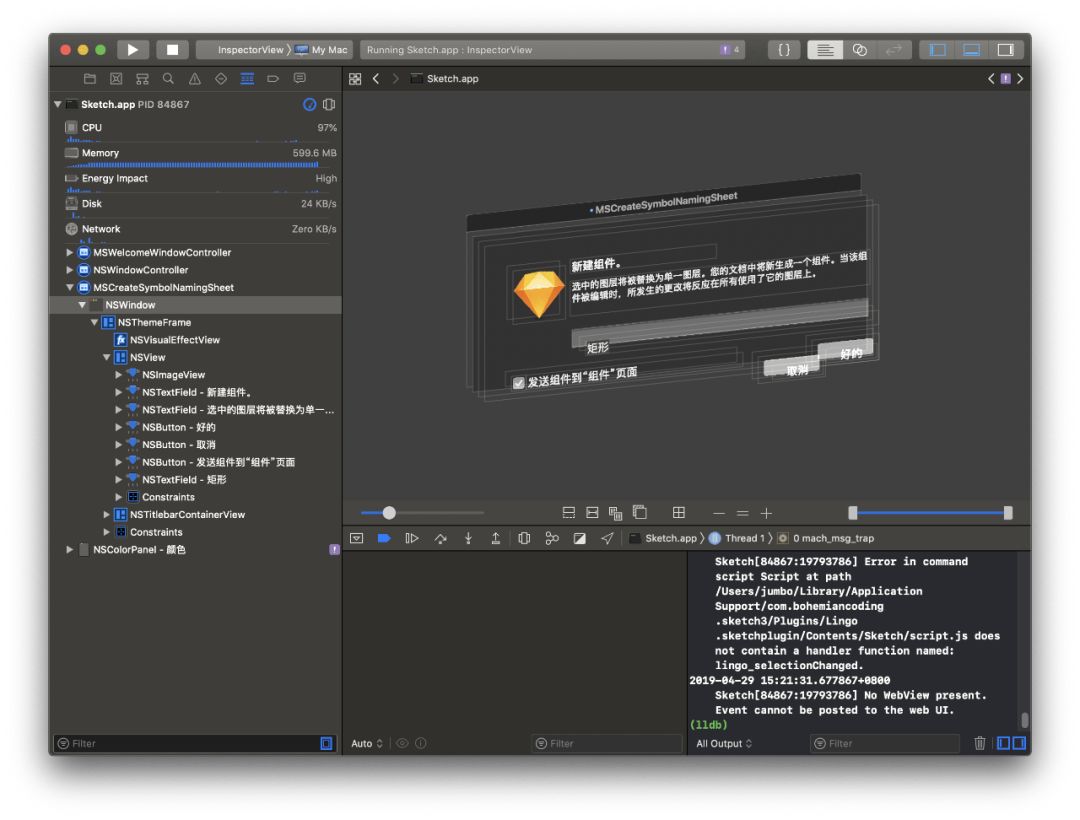Toggle show constraints button
This screenshot has width=1080, height=820.
[592, 513]
